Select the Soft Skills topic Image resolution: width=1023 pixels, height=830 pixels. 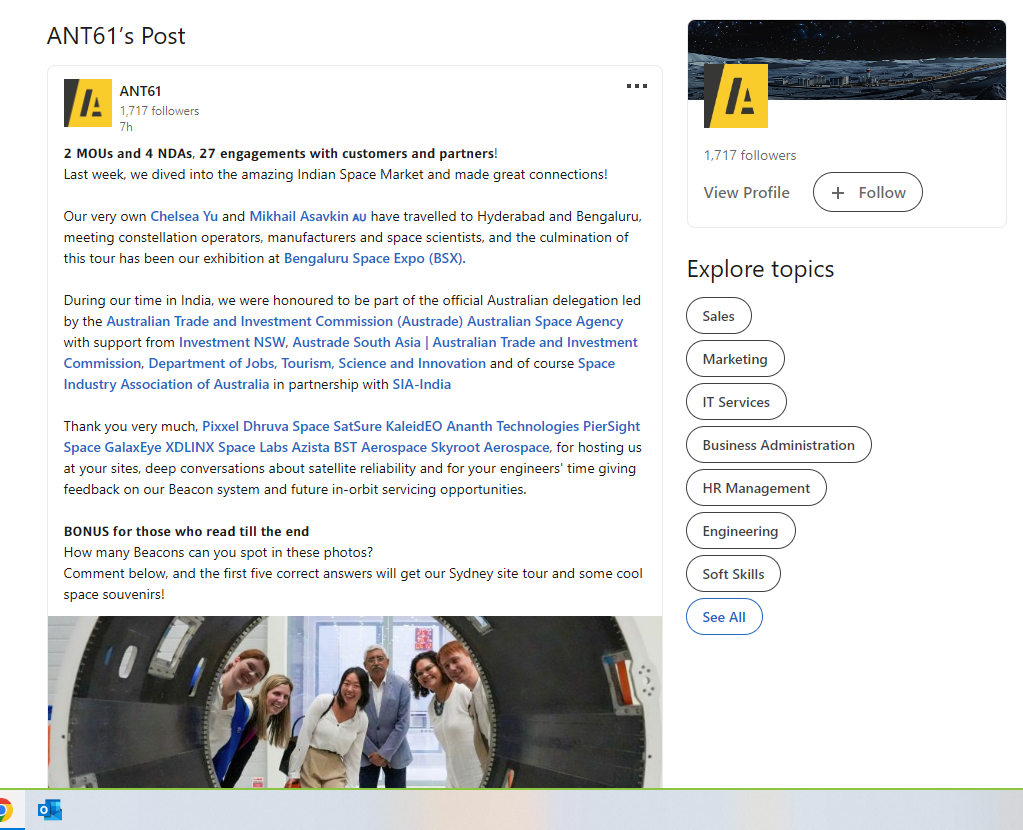733,574
